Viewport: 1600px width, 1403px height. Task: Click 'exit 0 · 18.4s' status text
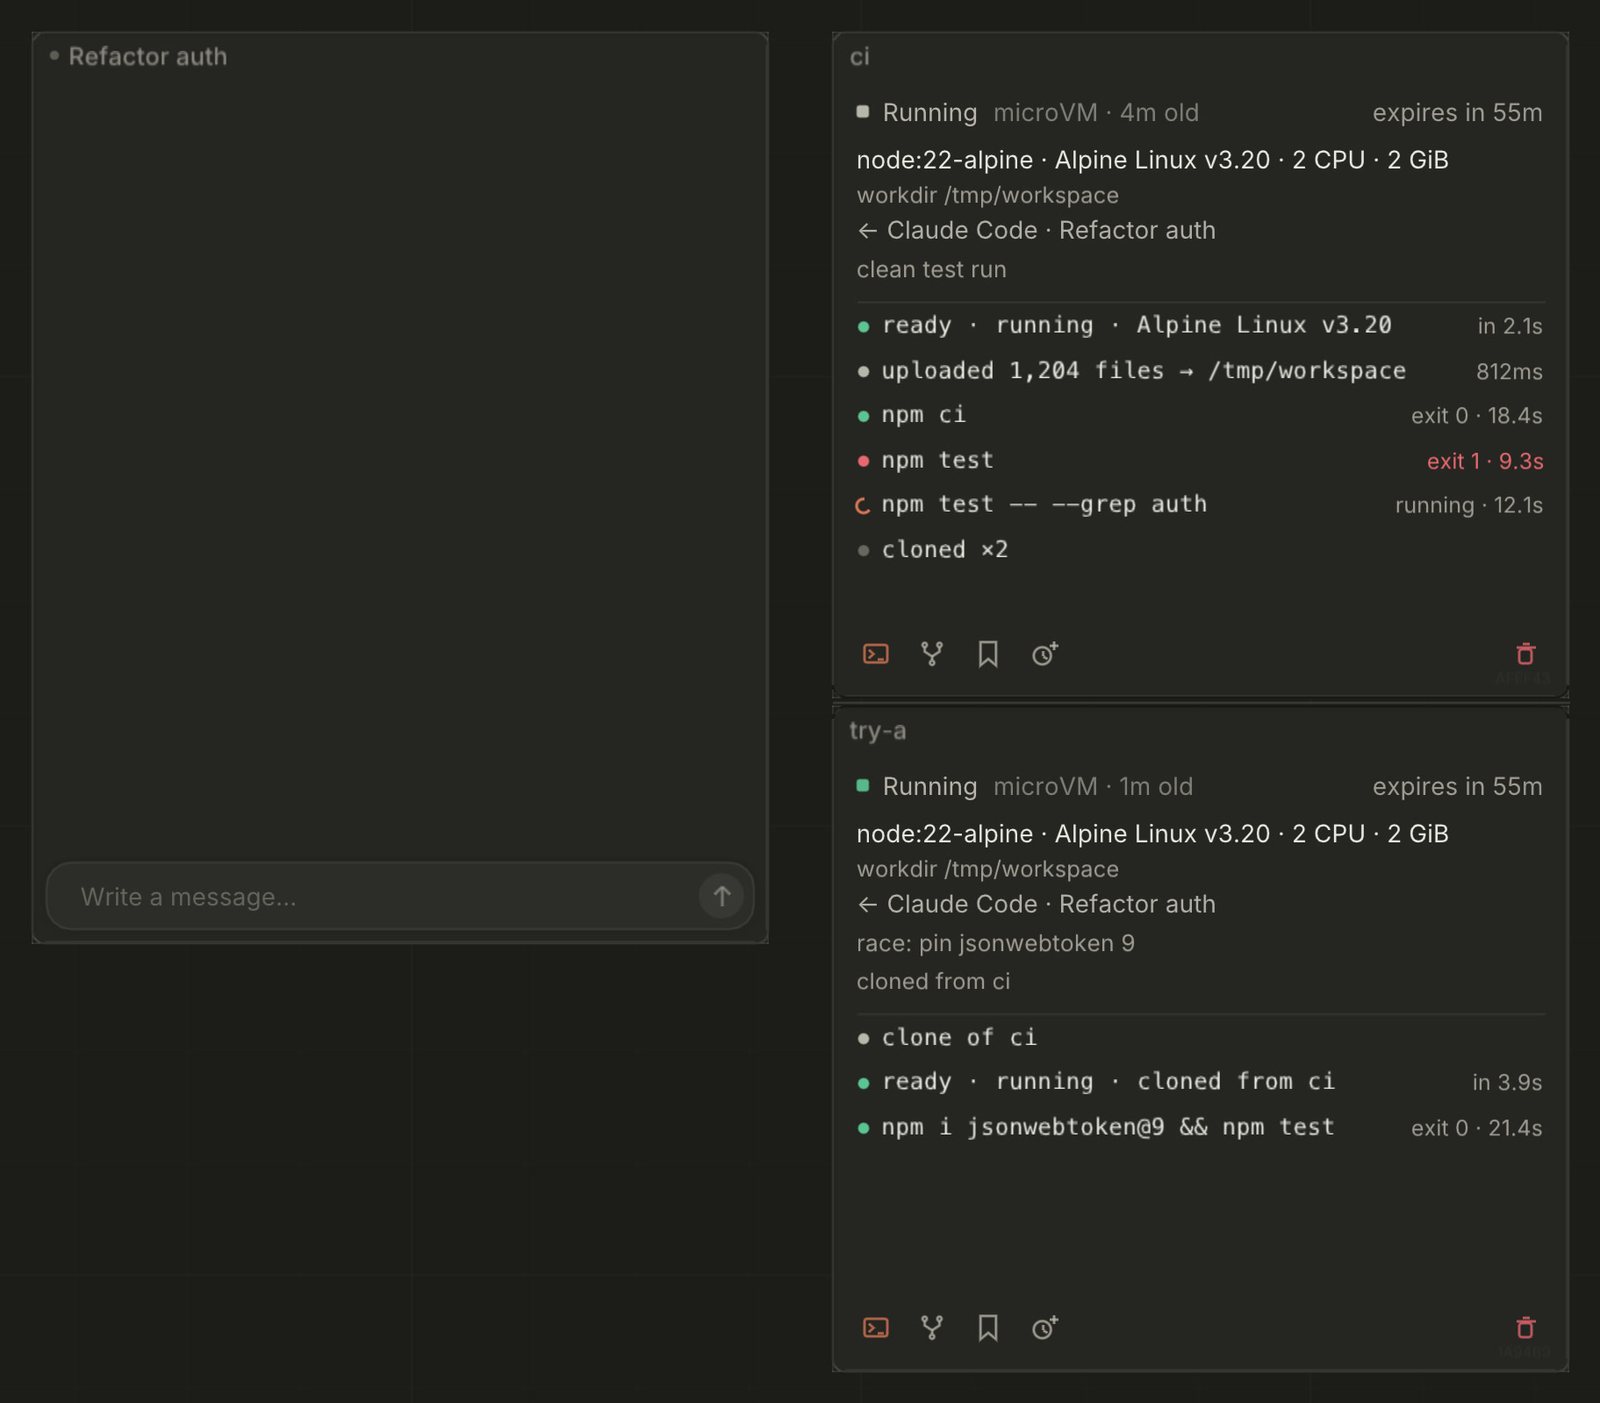1476,416
